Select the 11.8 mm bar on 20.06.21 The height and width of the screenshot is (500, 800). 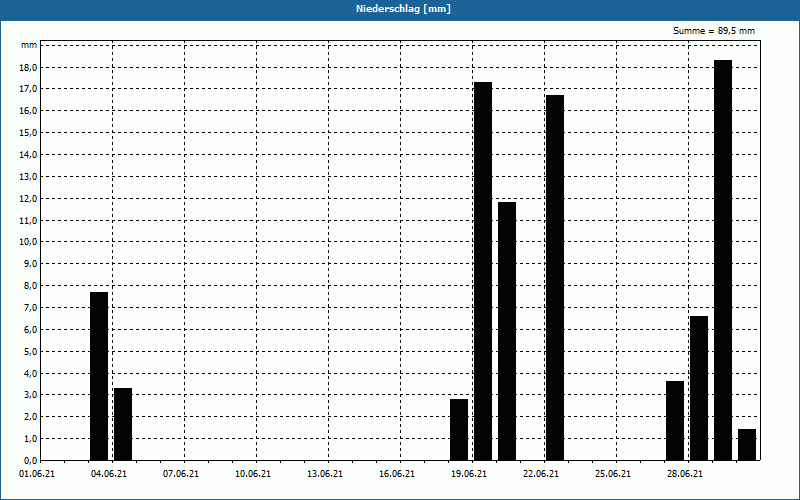pyautogui.click(x=507, y=331)
